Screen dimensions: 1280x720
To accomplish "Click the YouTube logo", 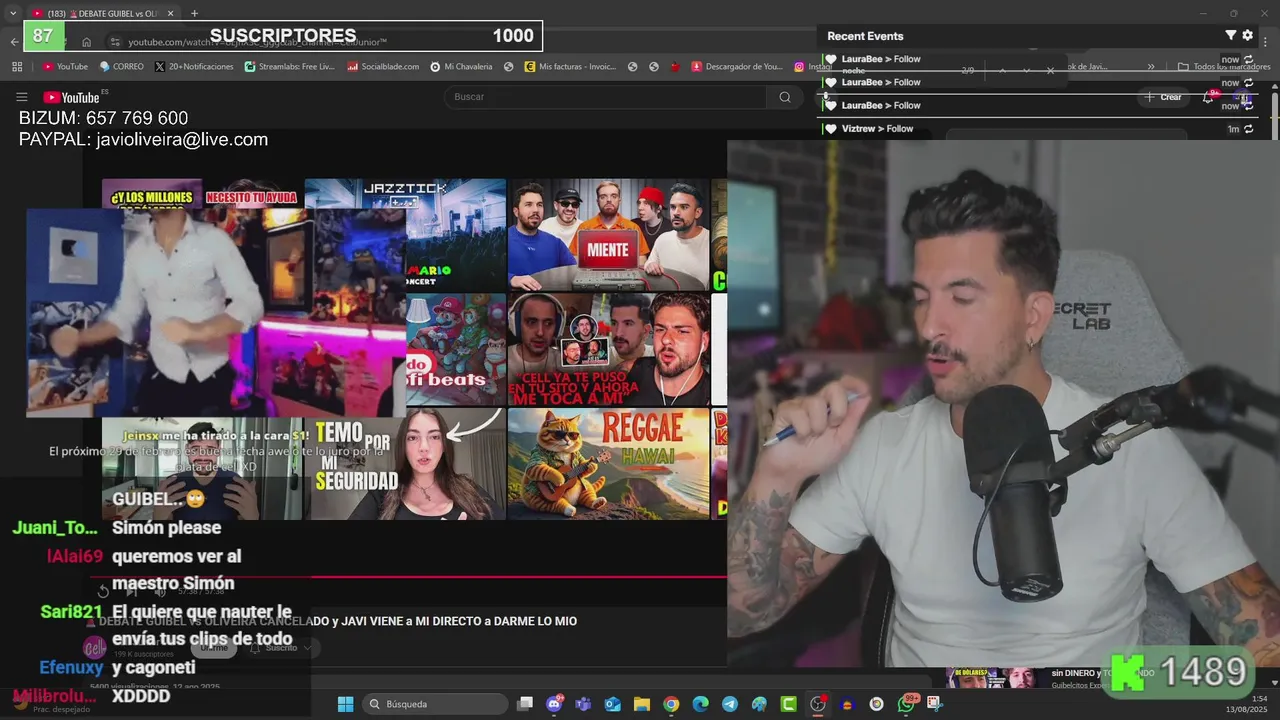I will coord(71,97).
